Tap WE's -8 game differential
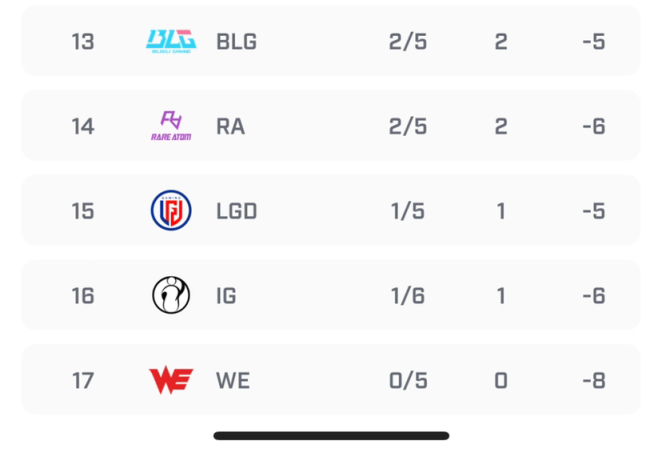 point(594,381)
